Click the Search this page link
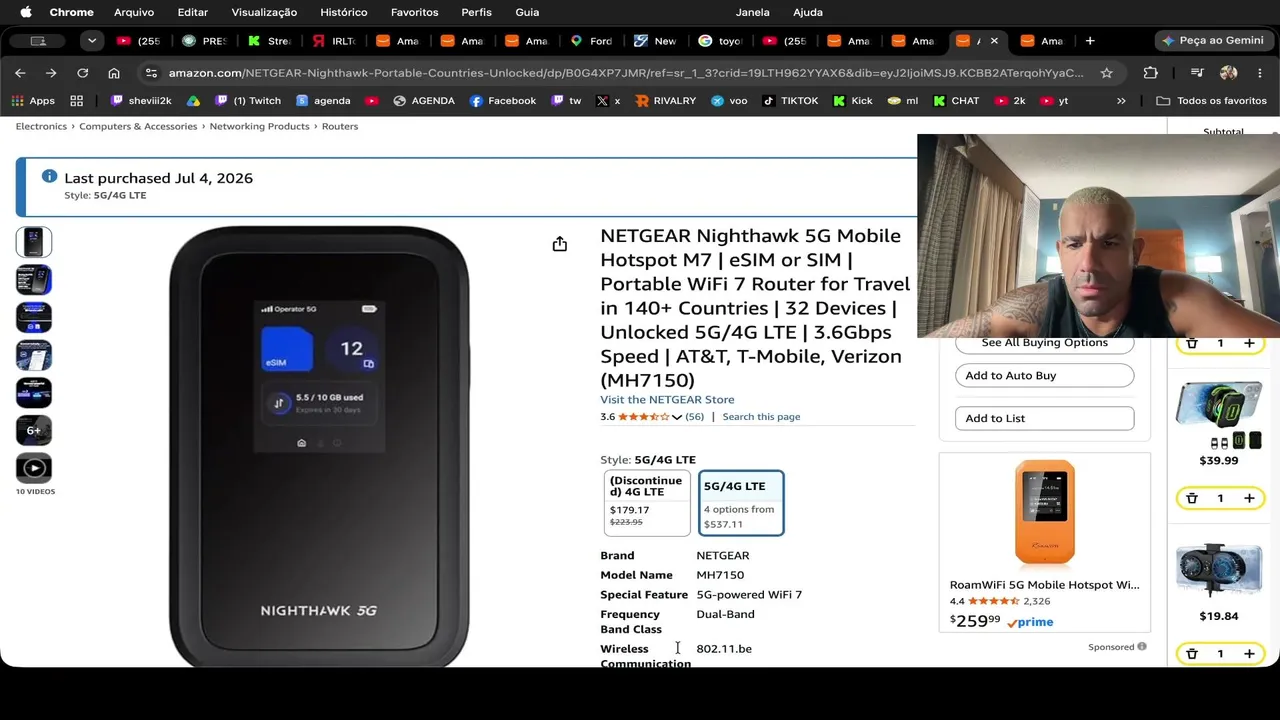1280x720 pixels. pyautogui.click(x=761, y=417)
